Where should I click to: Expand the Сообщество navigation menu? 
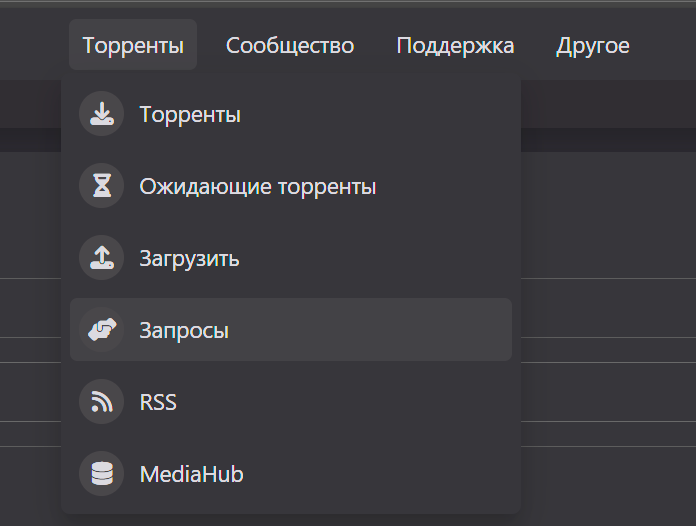[290, 45]
